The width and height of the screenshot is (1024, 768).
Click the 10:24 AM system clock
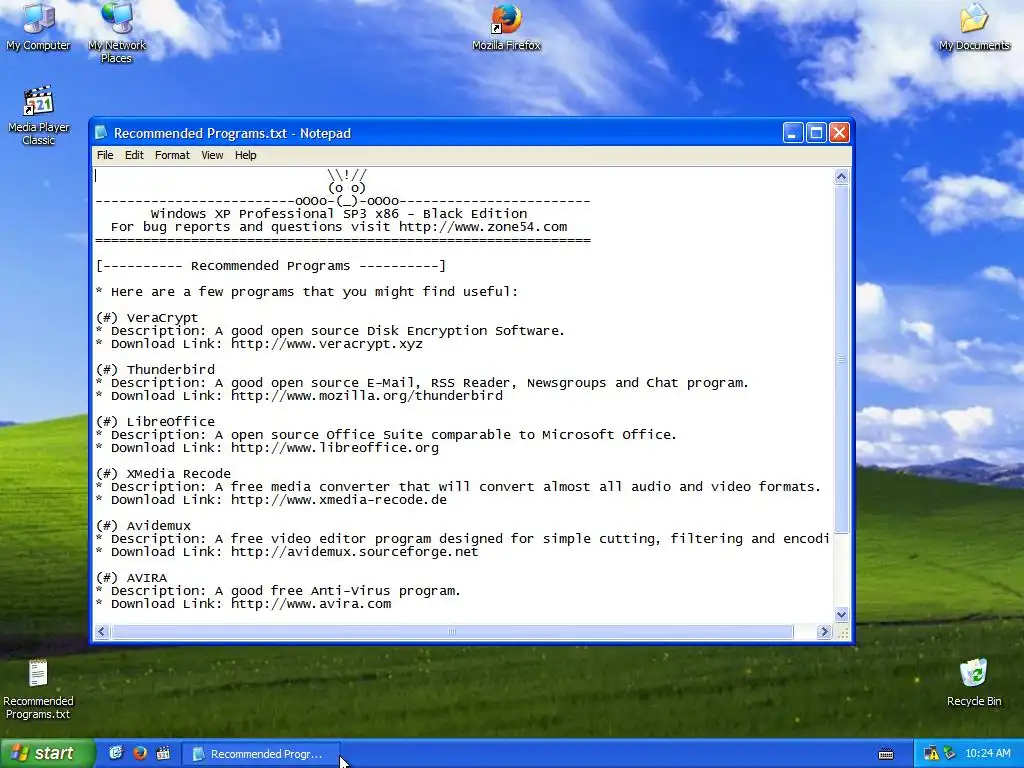[x=987, y=754]
